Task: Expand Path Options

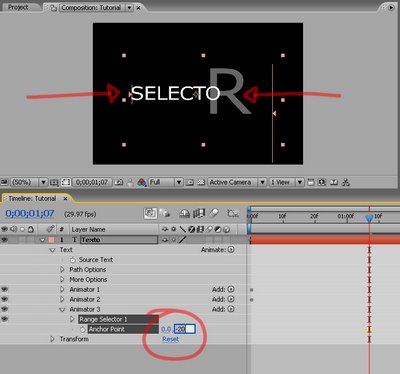Action: pos(62,270)
